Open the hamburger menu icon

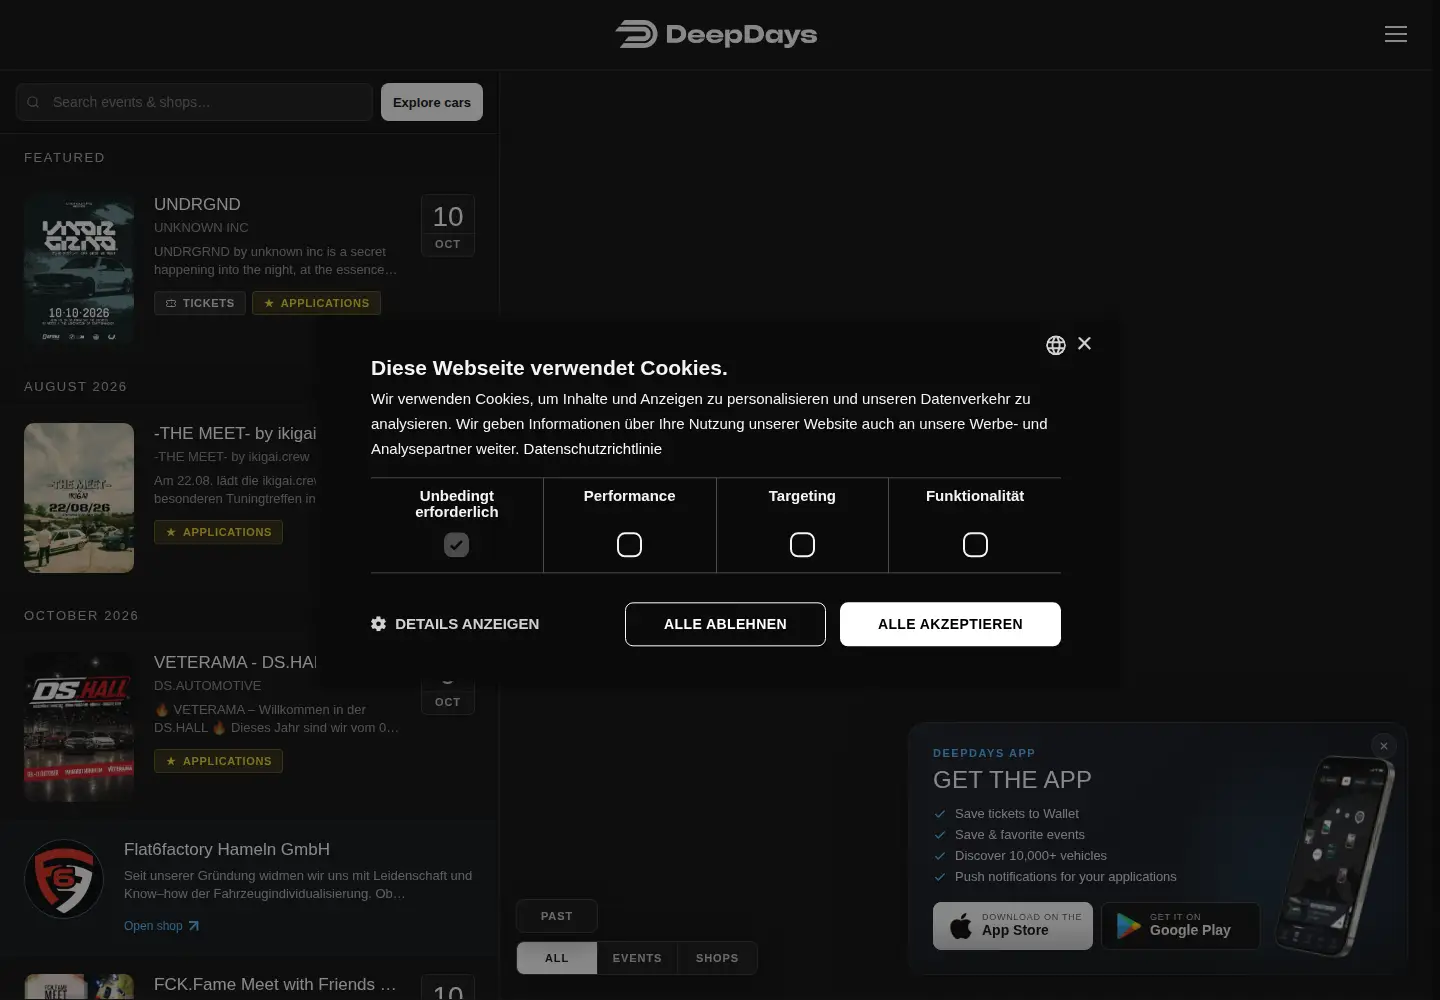pos(1396,34)
